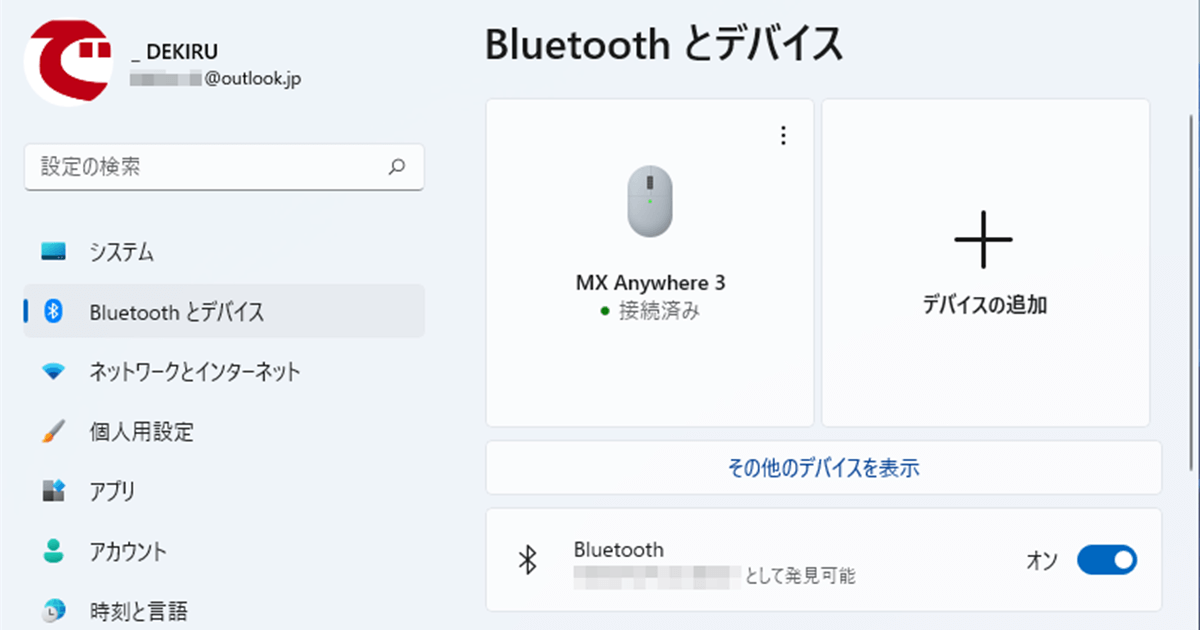Click the Network Wi-Fi icon in sidebar

tap(54, 372)
